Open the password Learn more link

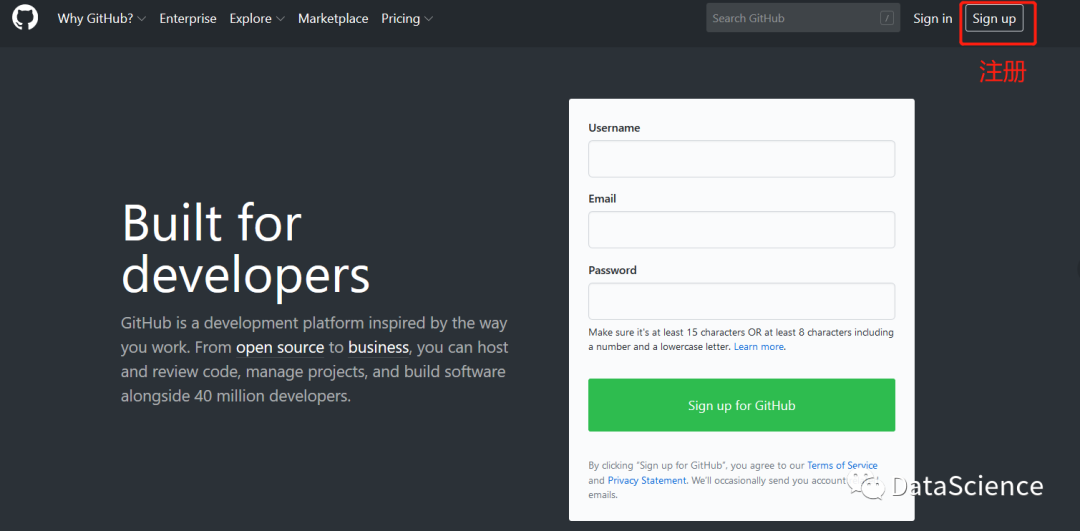coord(758,347)
